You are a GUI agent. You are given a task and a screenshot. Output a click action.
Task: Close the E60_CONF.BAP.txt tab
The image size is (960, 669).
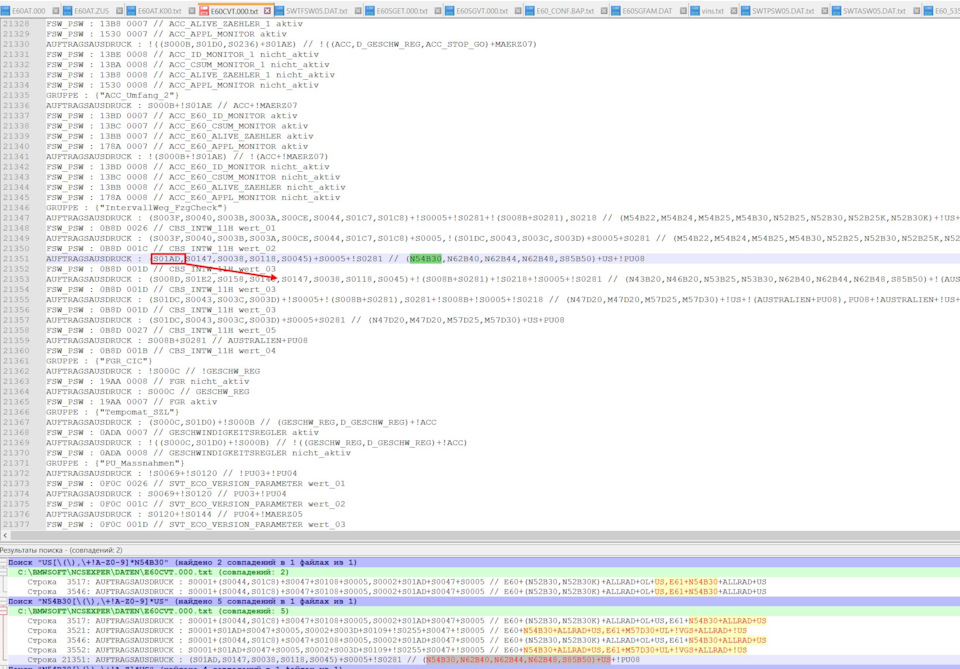click(x=604, y=11)
